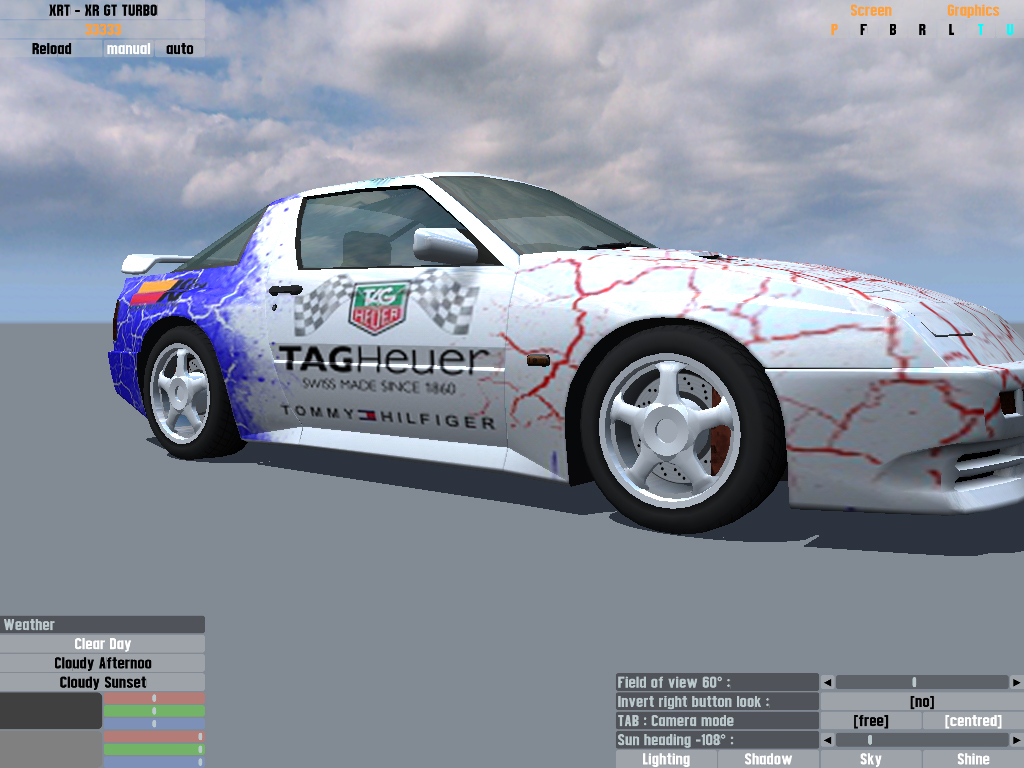This screenshot has width=1024, height=768.
Task: Click the dark color swatch
Action: [51, 711]
